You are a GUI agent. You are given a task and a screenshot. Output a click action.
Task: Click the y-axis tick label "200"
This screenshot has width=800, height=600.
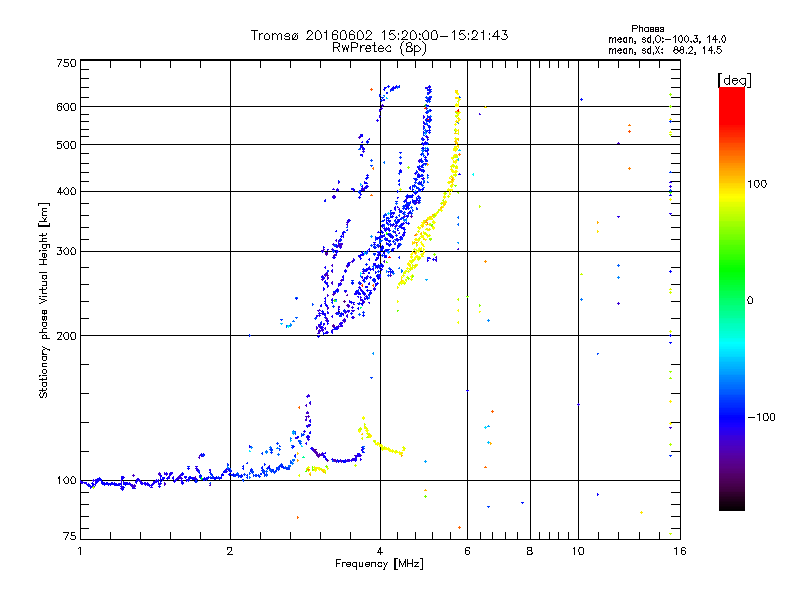click(66, 336)
